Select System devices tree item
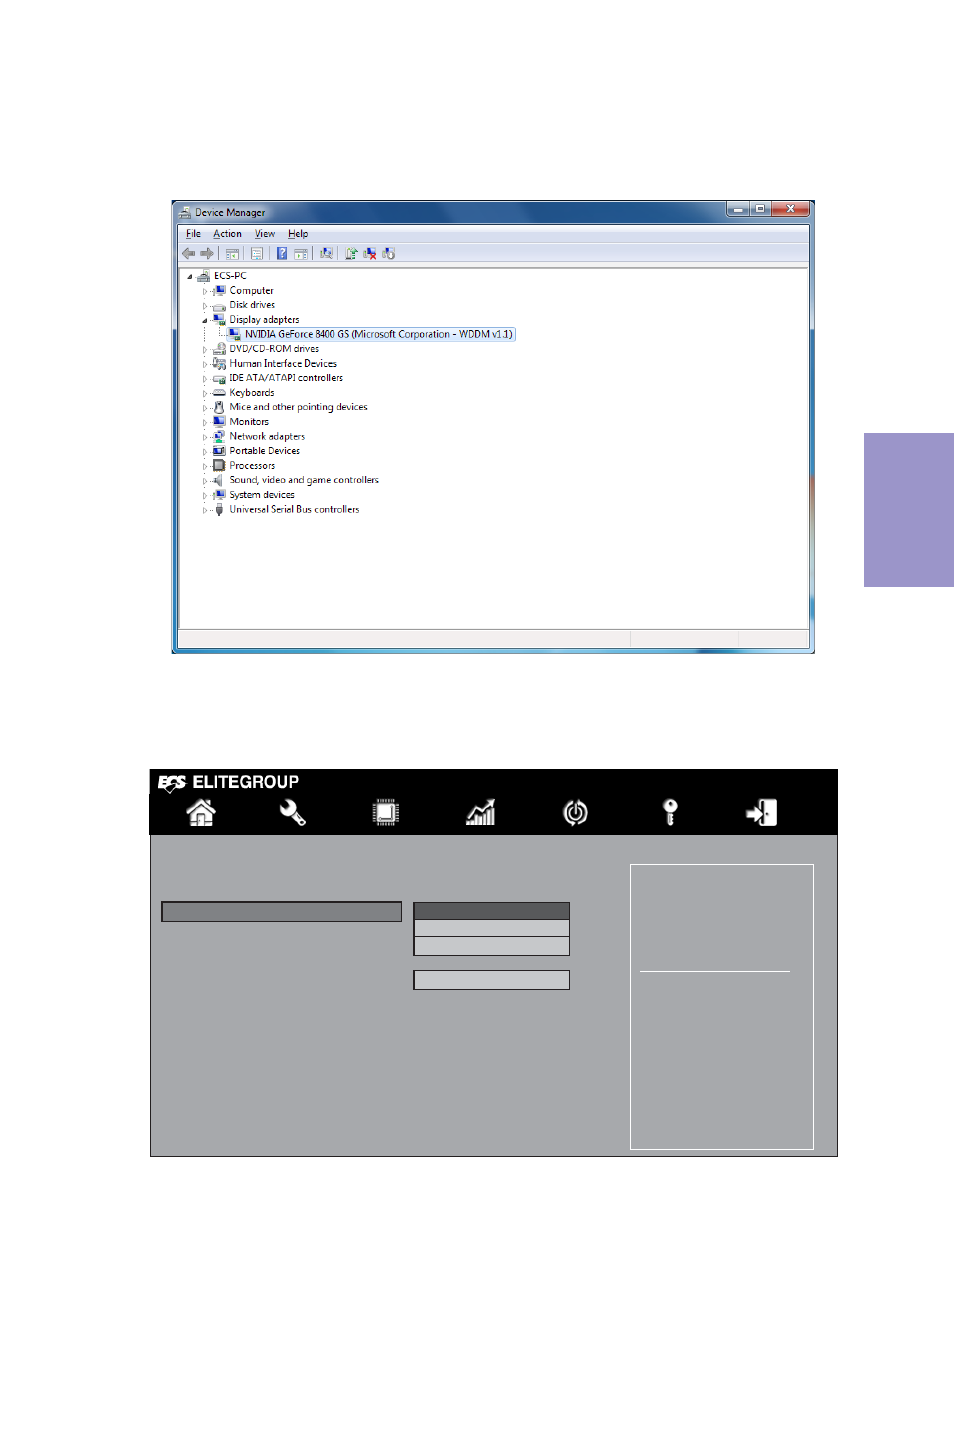 point(262,495)
